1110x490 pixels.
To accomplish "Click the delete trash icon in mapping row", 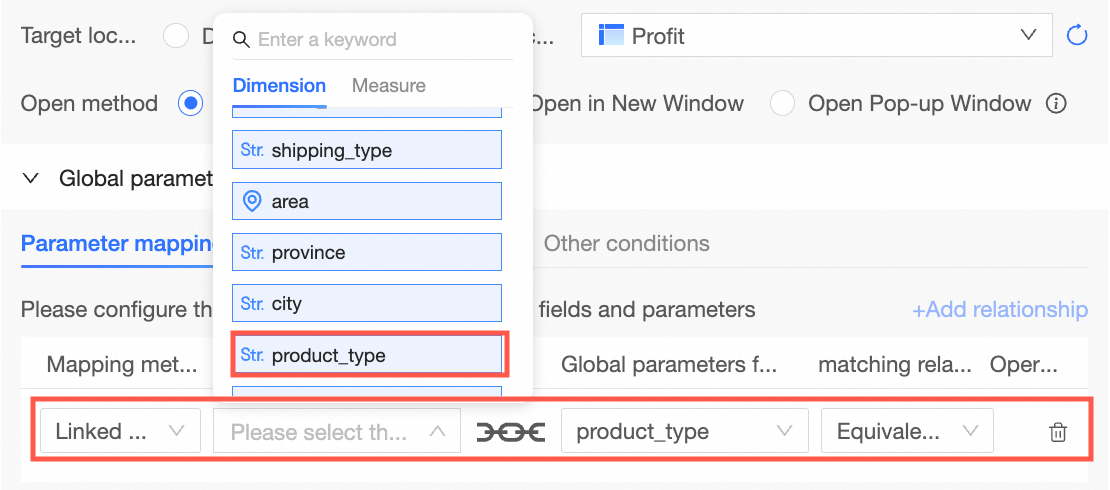I will [x=1057, y=432].
